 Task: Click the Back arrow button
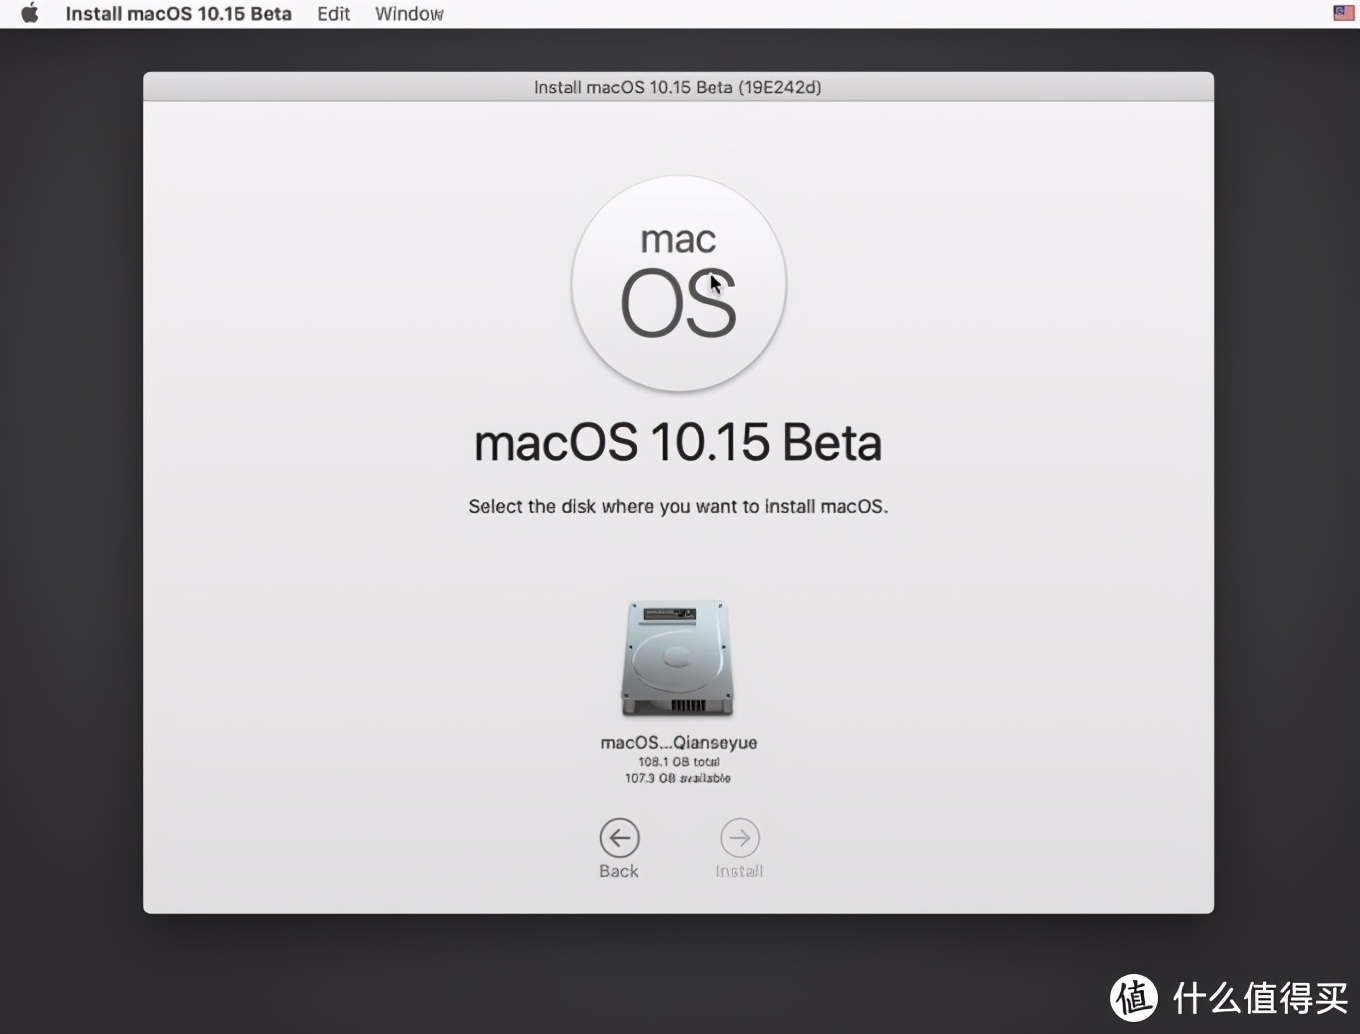click(x=619, y=838)
